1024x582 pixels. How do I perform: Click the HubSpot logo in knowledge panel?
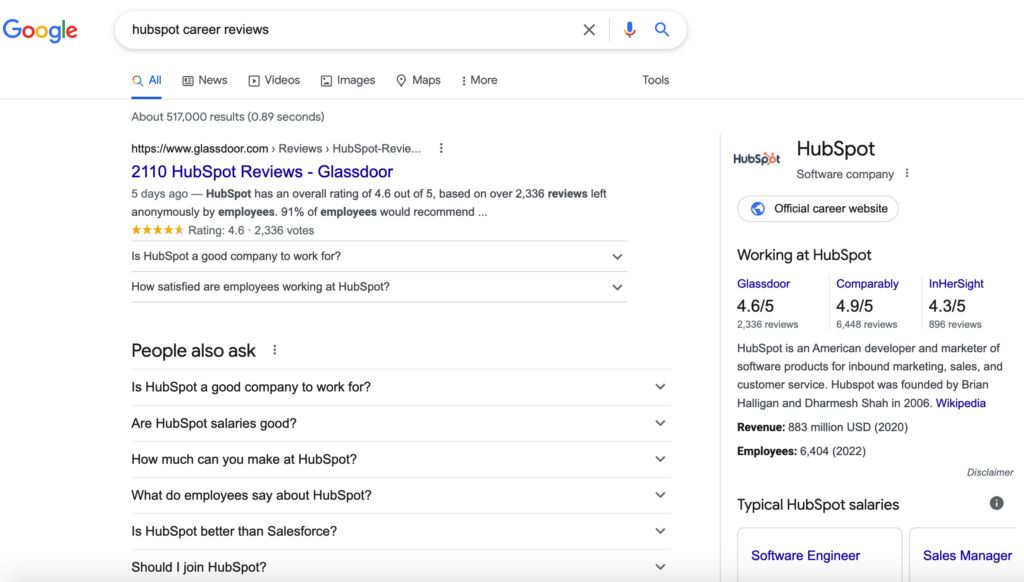click(756, 159)
